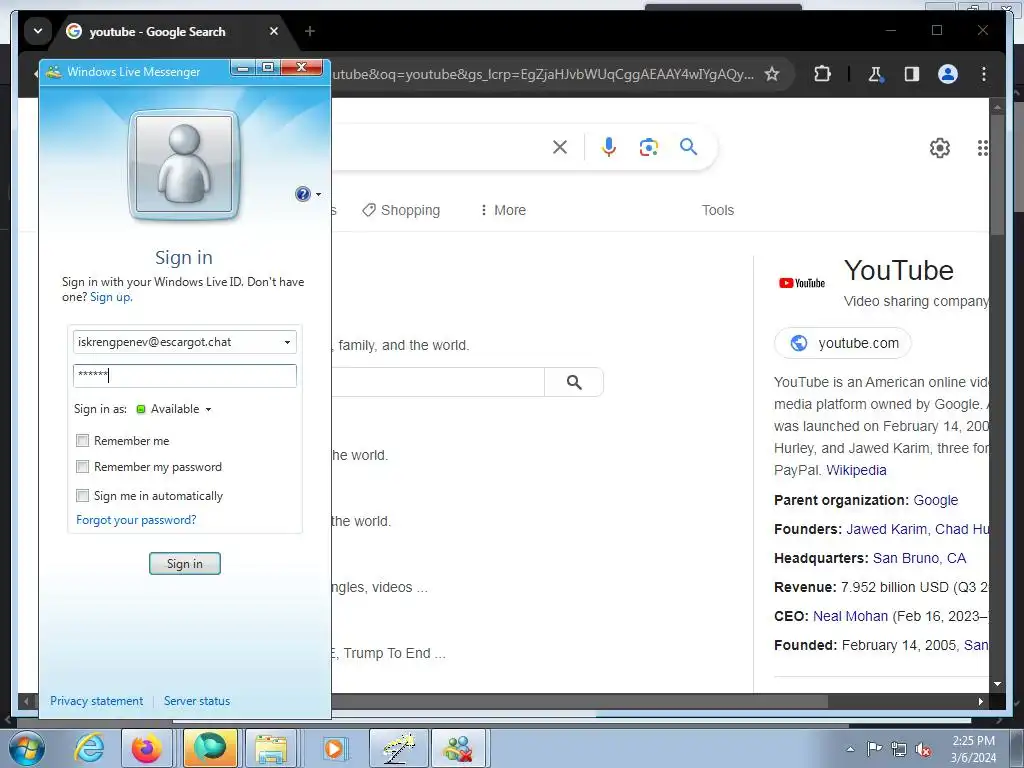Open the Sign up link

click(x=110, y=297)
